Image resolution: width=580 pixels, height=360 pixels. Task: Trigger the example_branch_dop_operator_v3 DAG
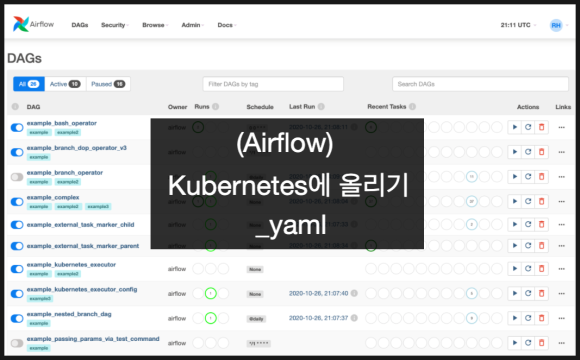pyautogui.click(x=515, y=152)
